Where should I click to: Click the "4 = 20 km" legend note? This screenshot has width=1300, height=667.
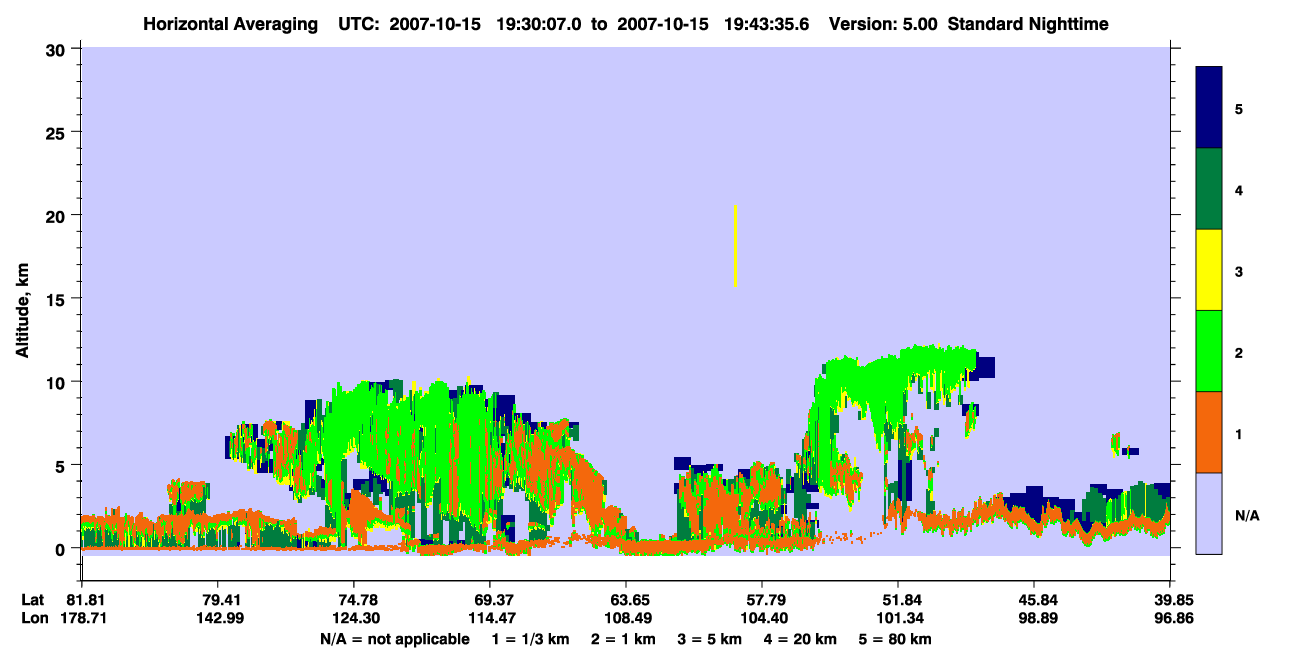(x=800, y=639)
